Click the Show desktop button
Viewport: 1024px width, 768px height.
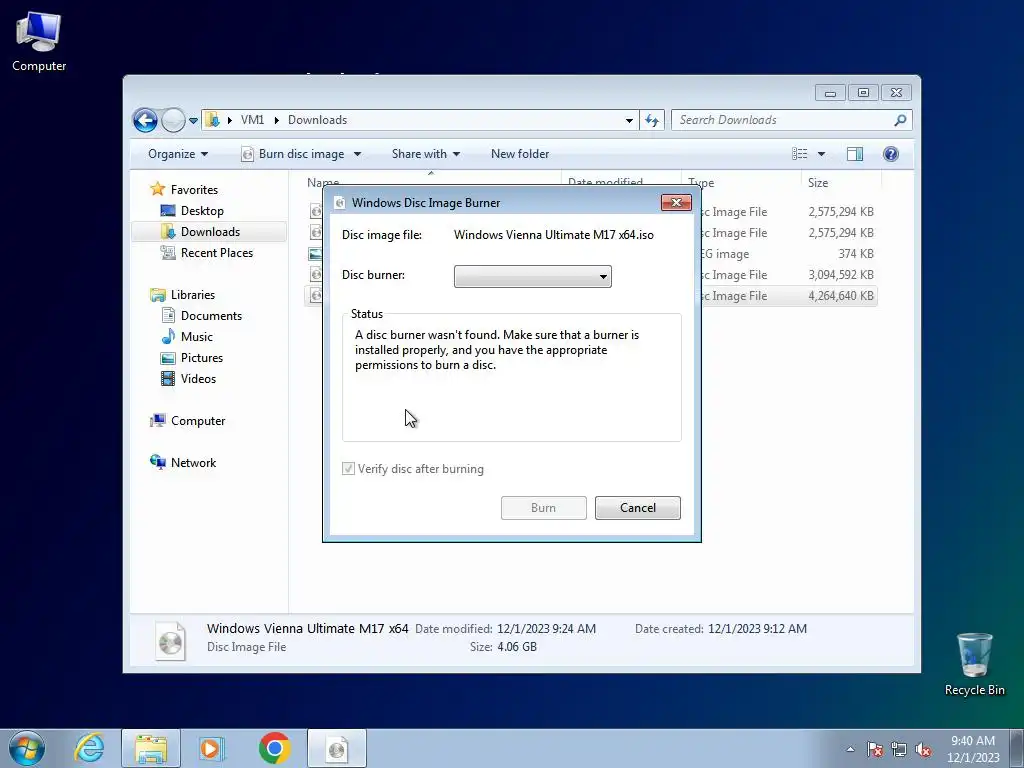(x=1017, y=748)
